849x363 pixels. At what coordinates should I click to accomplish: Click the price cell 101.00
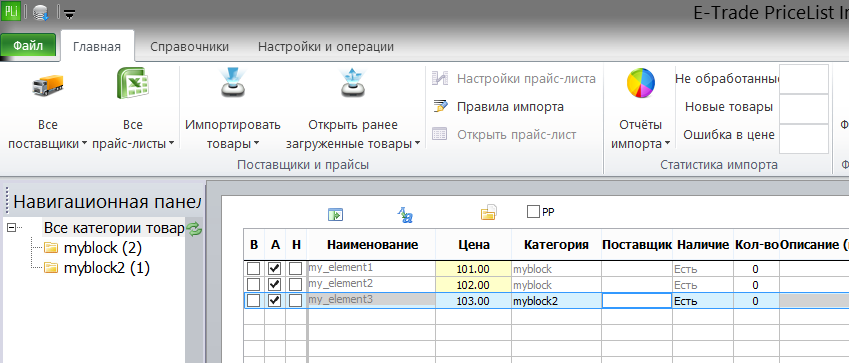coord(473,269)
